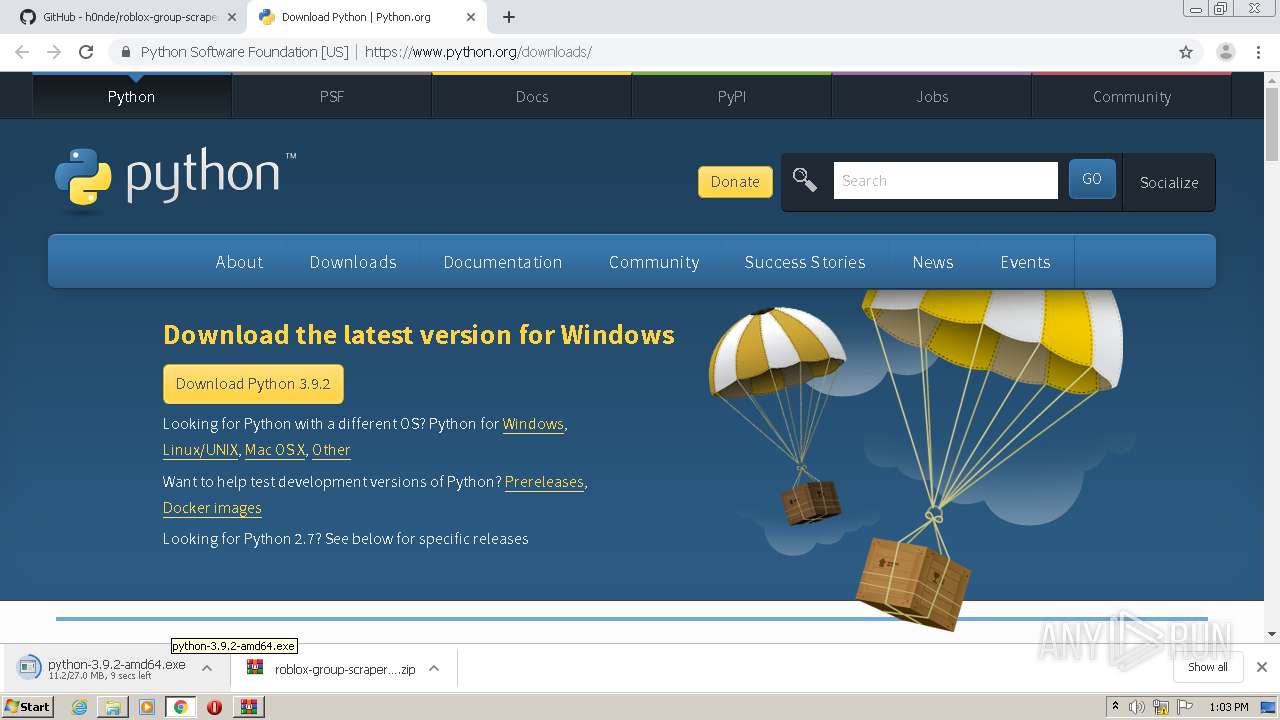Select the Docs top navigation tab
The height and width of the screenshot is (720, 1280).
click(x=532, y=96)
